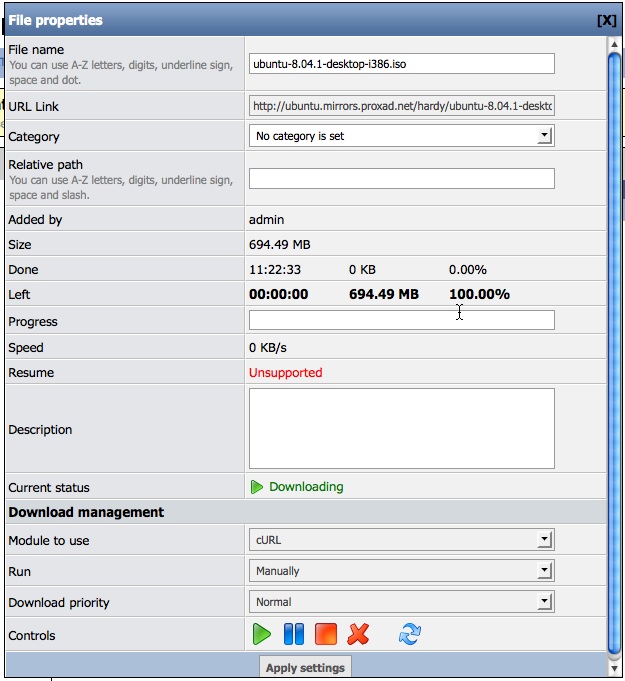Close File properties dialog via [X]

pyautogui.click(x=606, y=20)
